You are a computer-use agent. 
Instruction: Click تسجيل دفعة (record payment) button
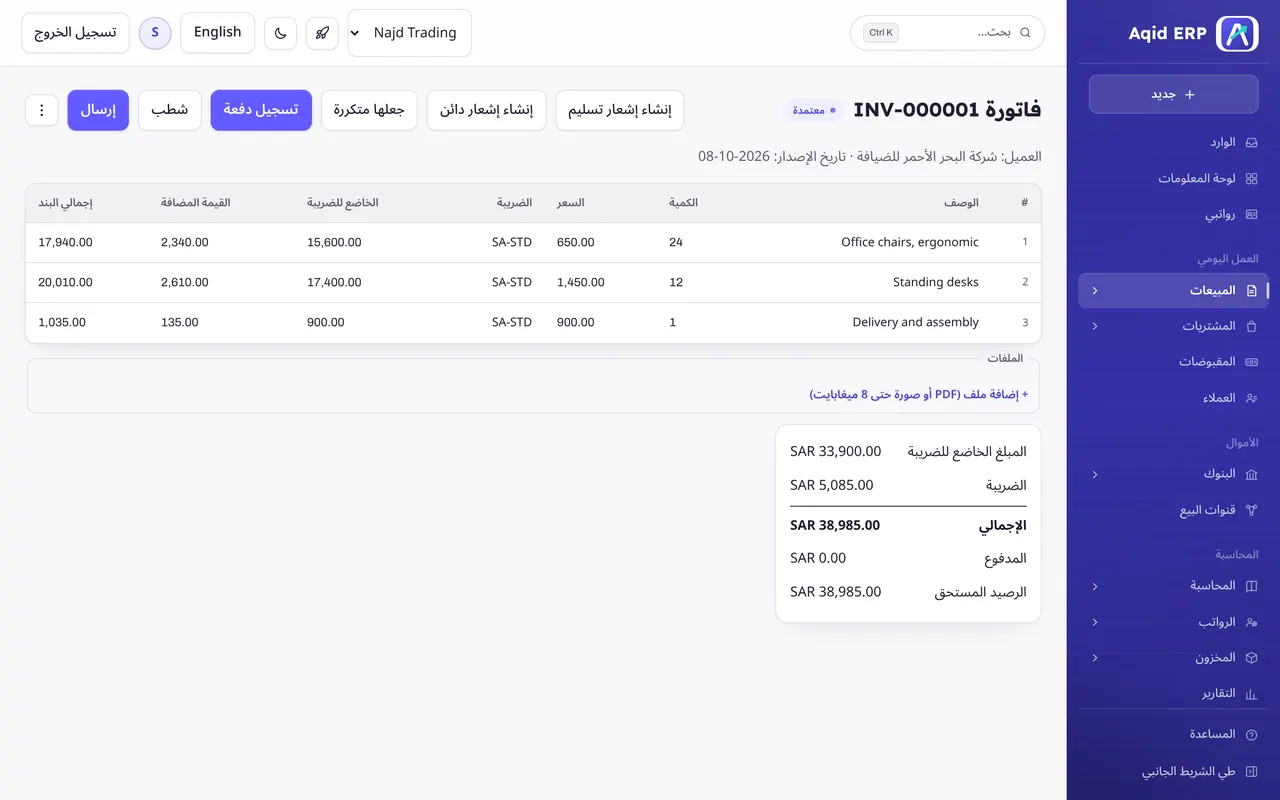261,110
